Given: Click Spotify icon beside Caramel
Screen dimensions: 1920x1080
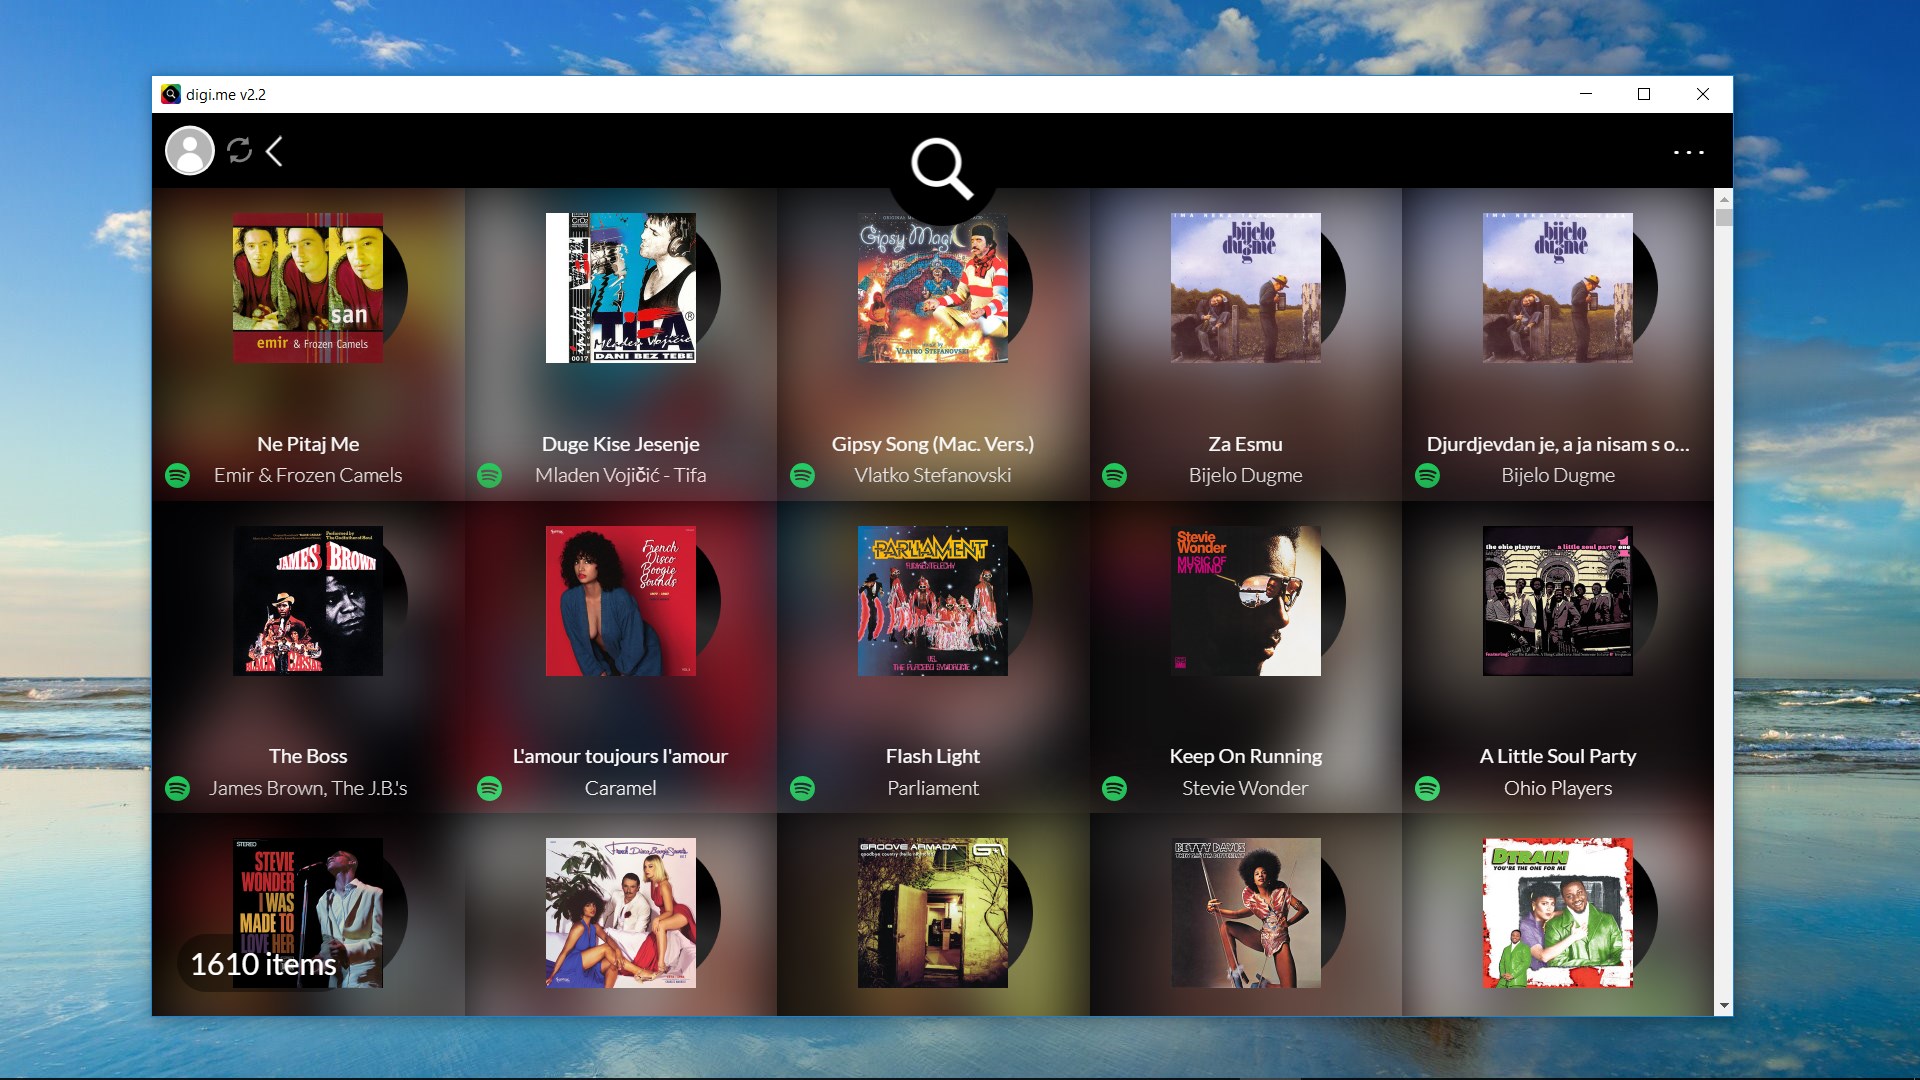Looking at the screenshot, I should click(490, 788).
